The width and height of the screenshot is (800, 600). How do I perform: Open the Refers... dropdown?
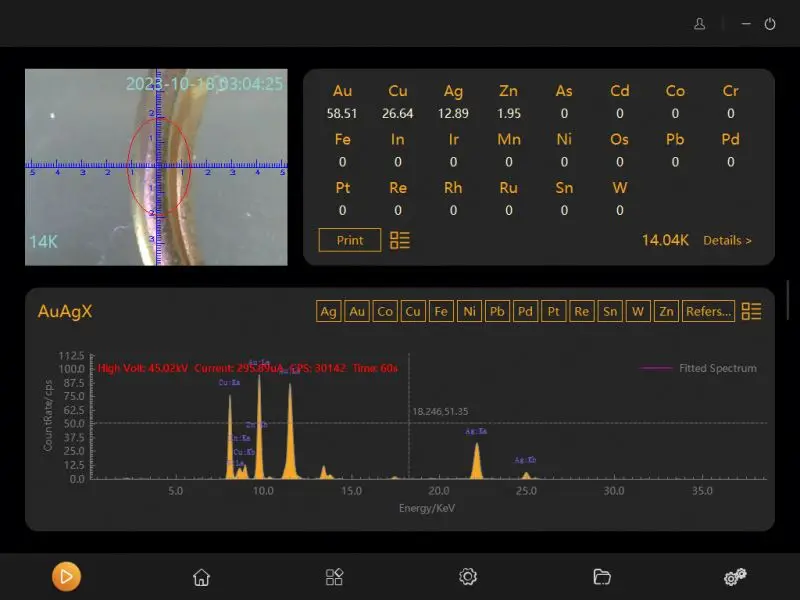708,311
